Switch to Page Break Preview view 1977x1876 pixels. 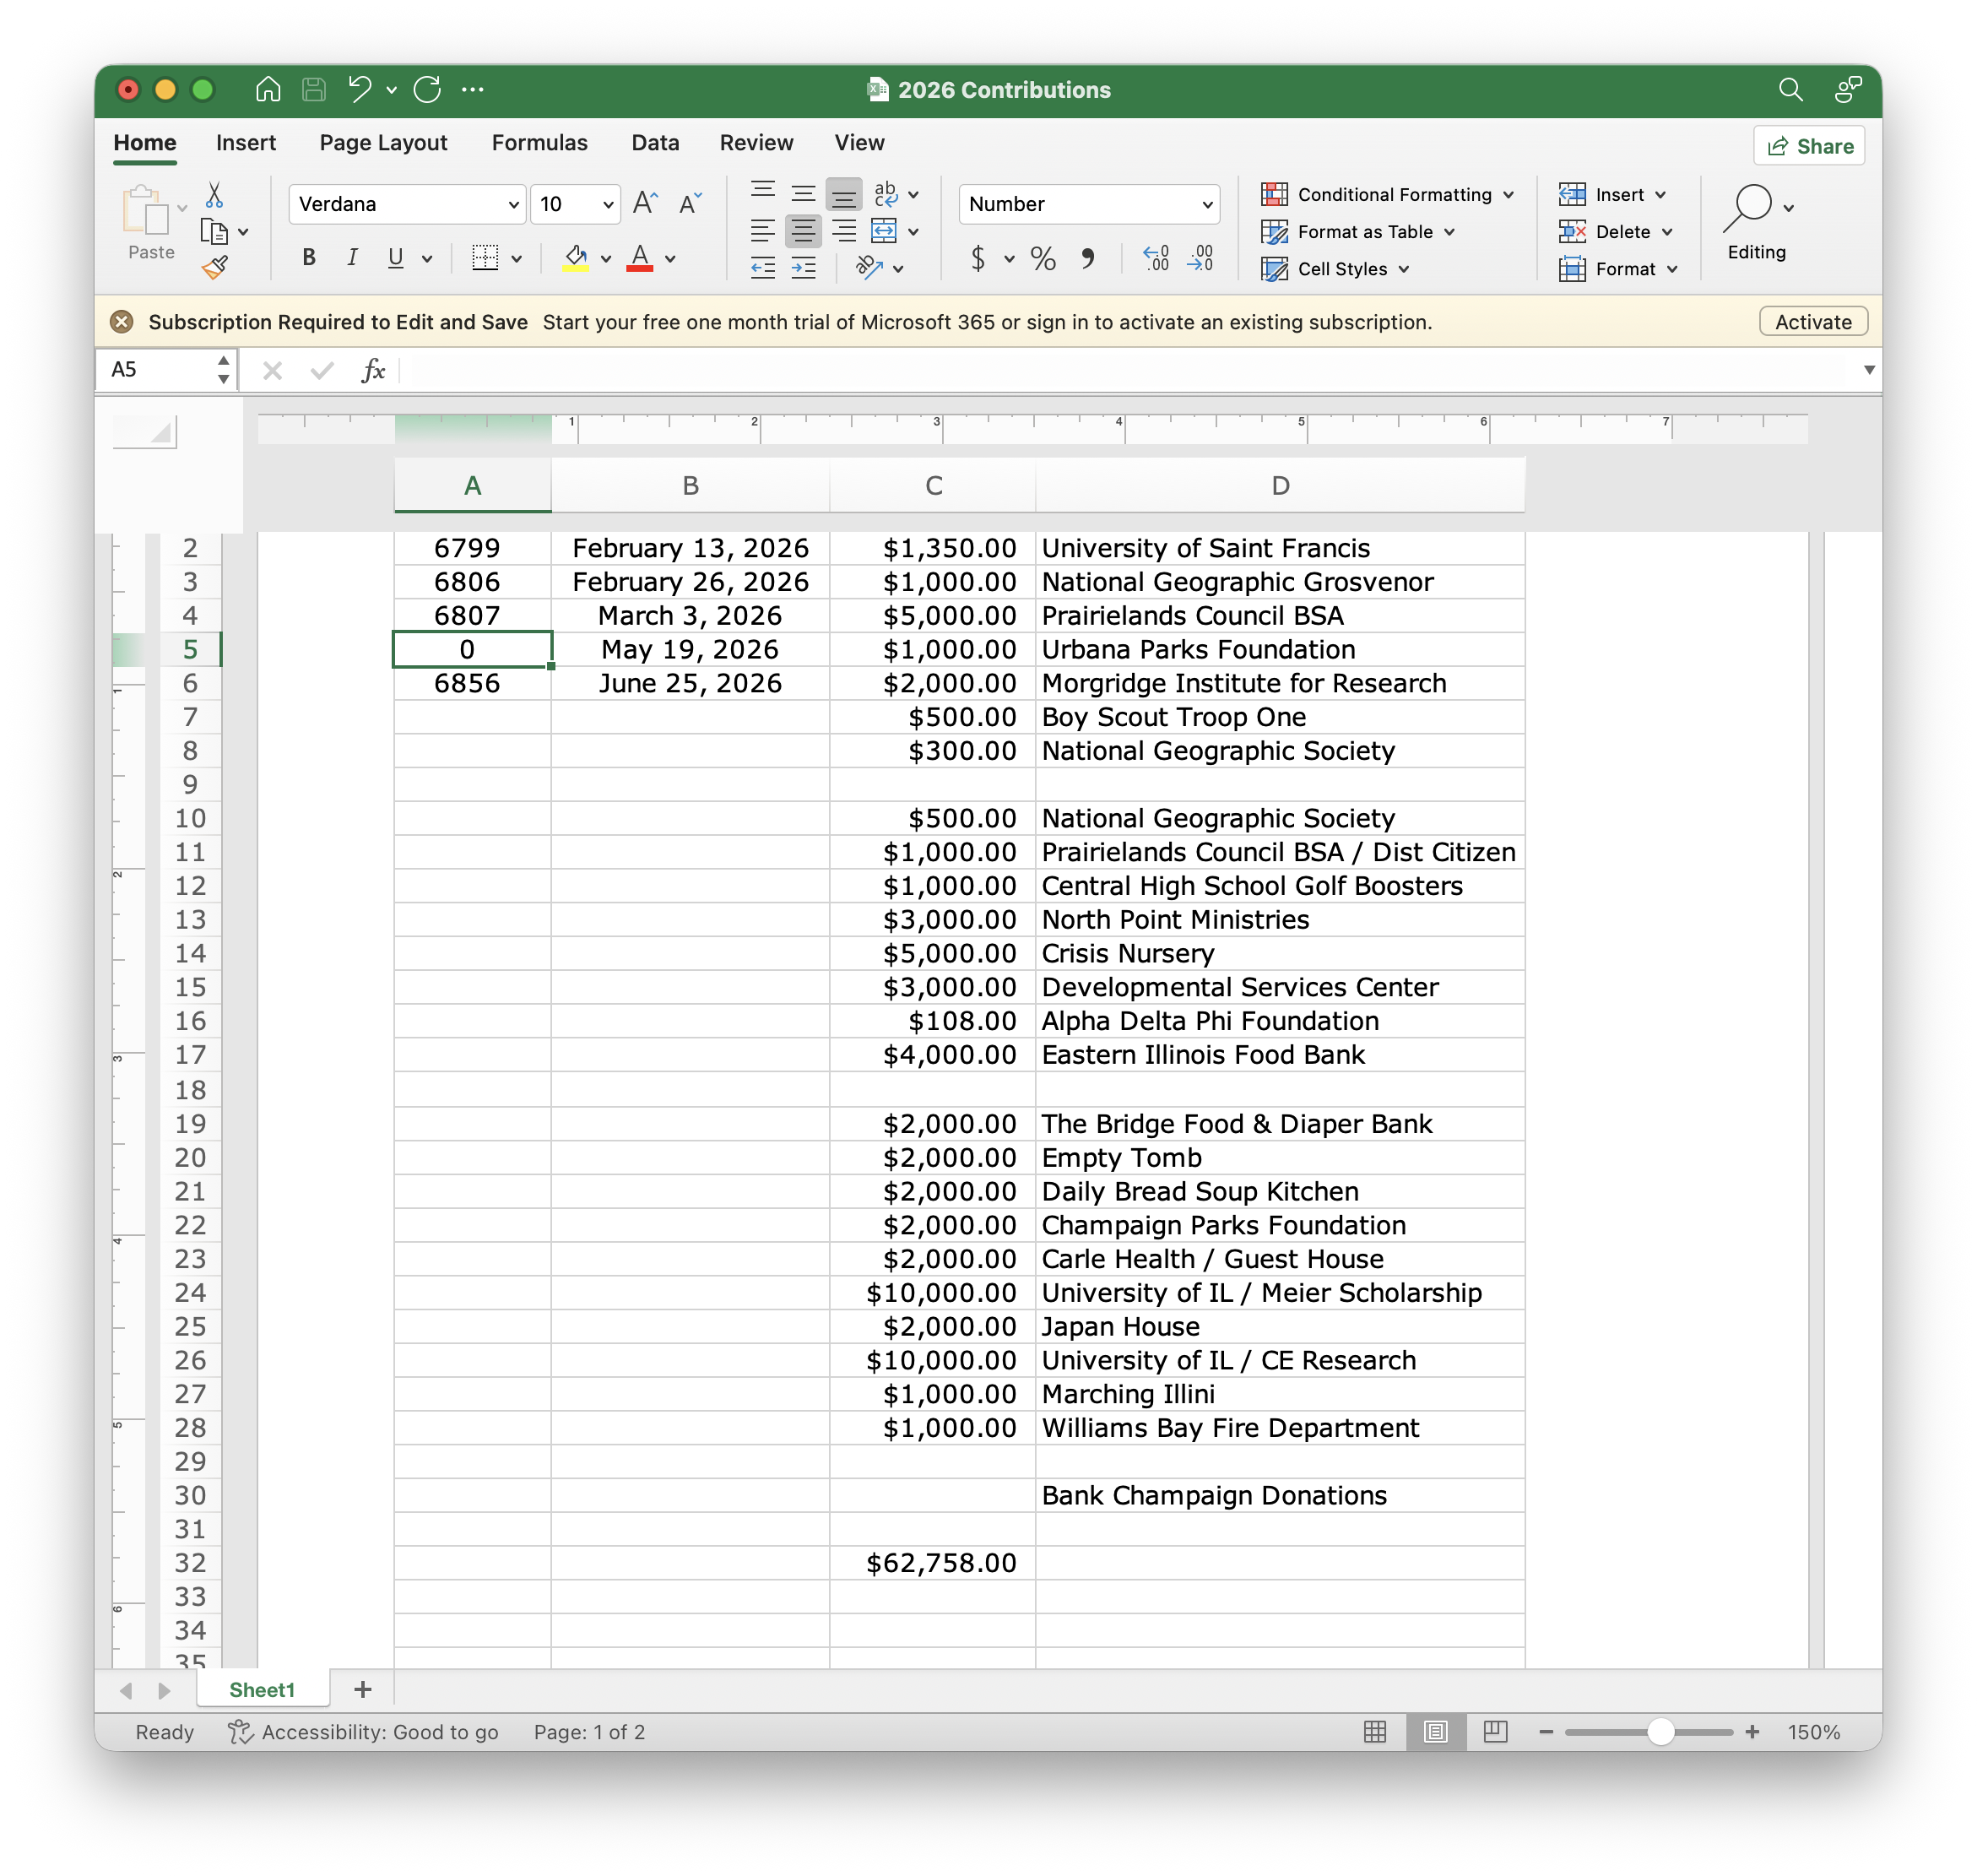[x=1495, y=1732]
